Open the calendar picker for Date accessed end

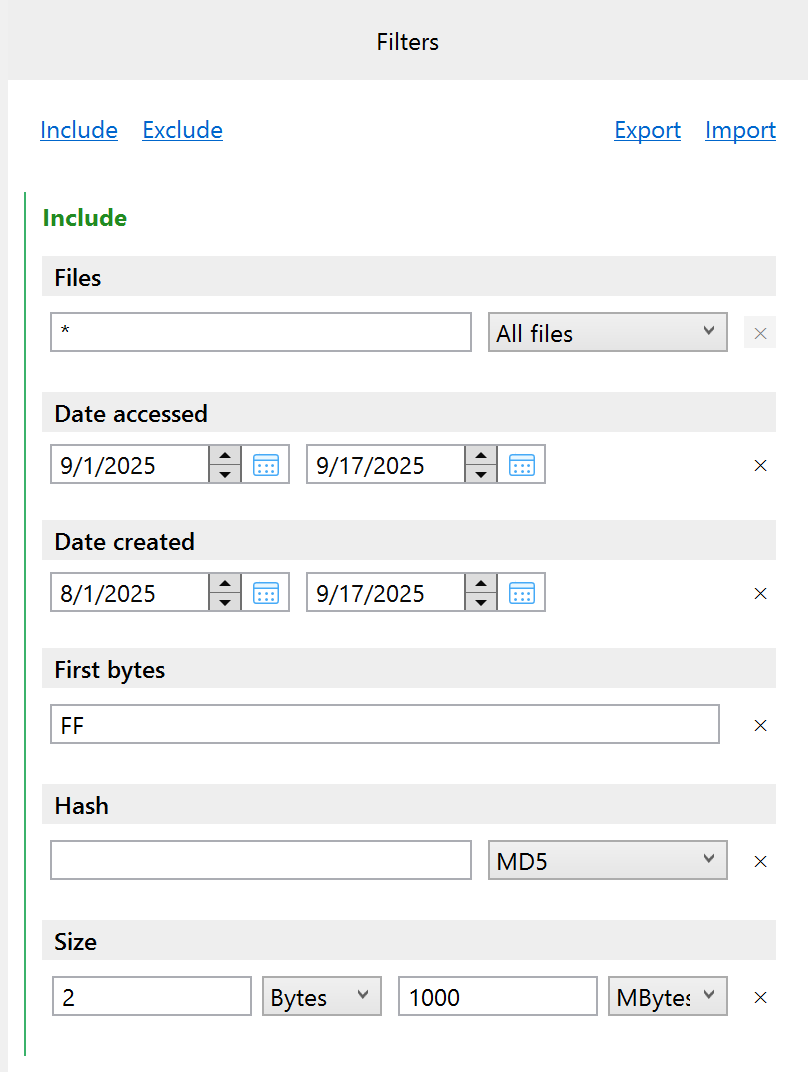(521, 464)
